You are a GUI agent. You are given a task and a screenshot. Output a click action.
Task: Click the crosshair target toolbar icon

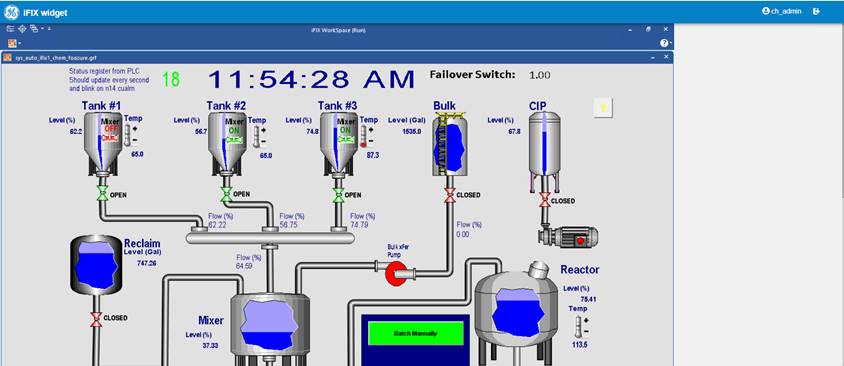(22, 29)
